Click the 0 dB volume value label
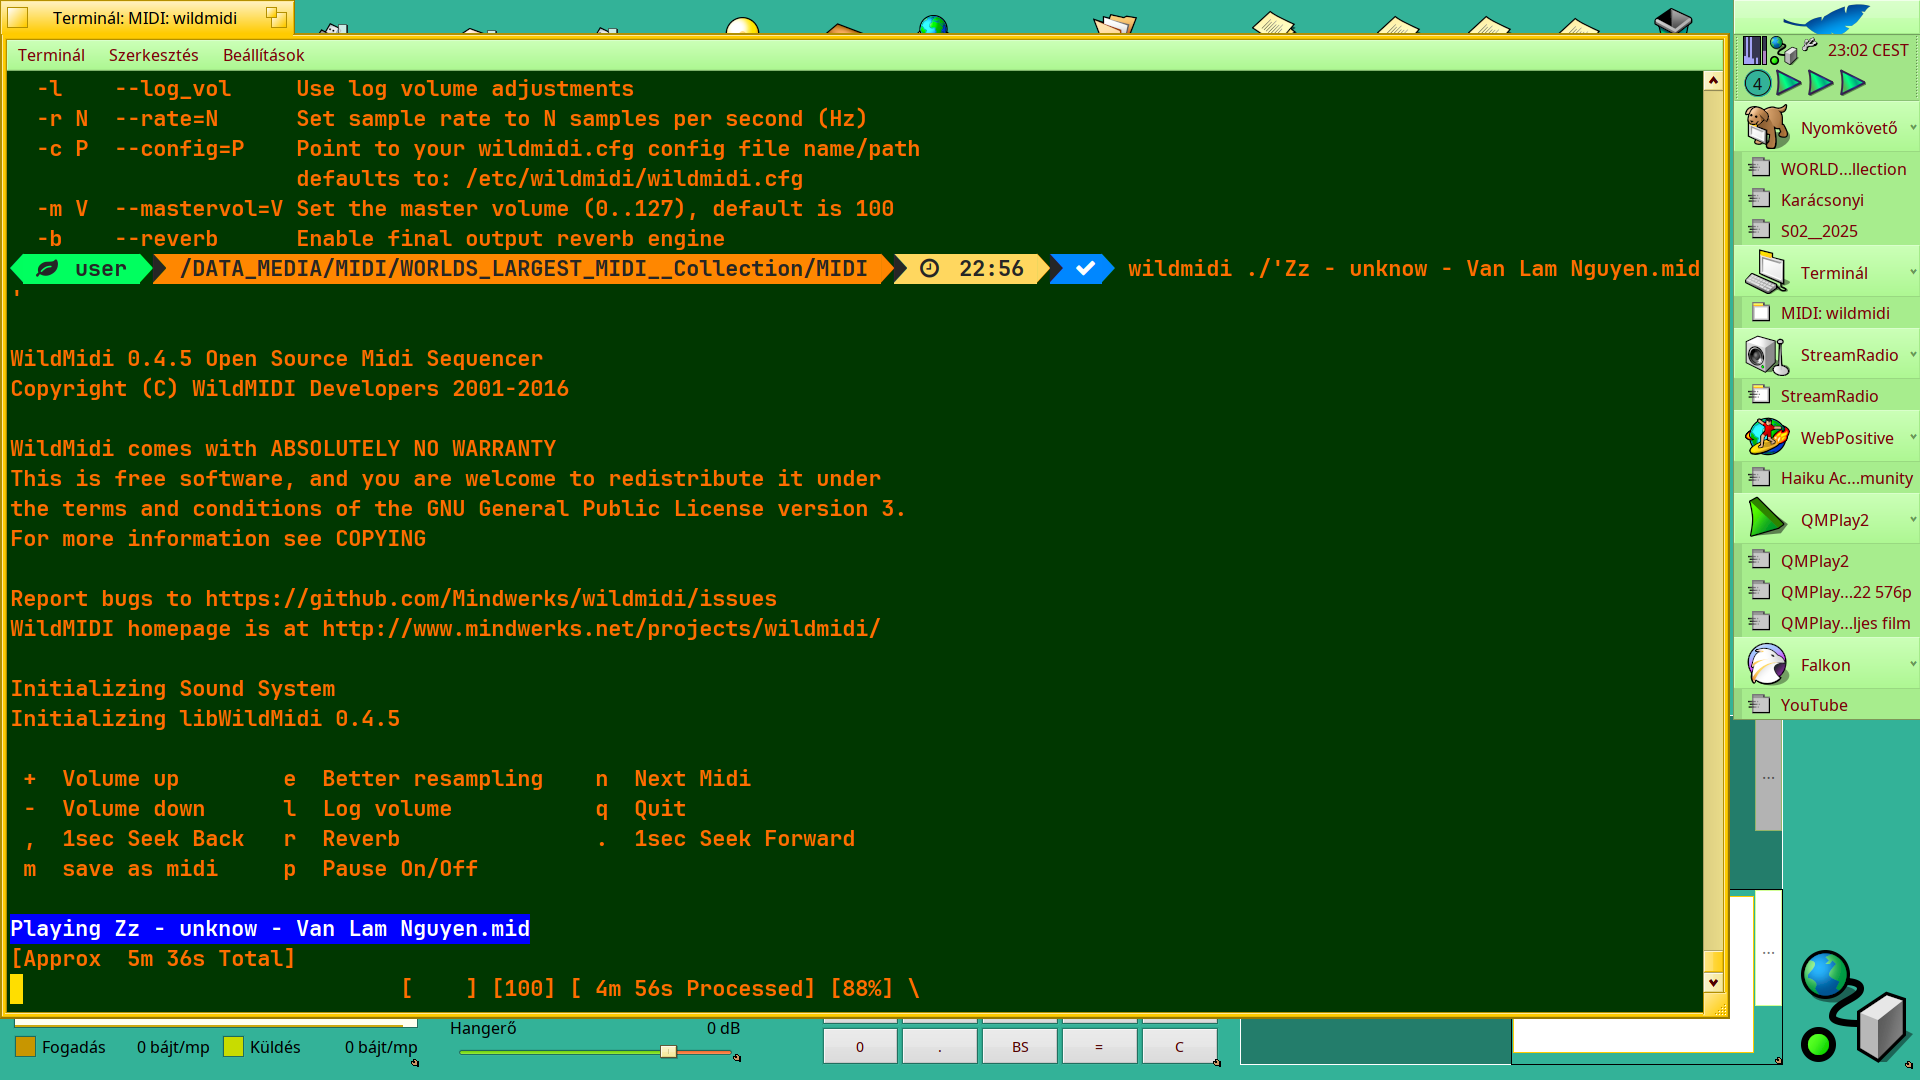The image size is (1920, 1080). (723, 1028)
